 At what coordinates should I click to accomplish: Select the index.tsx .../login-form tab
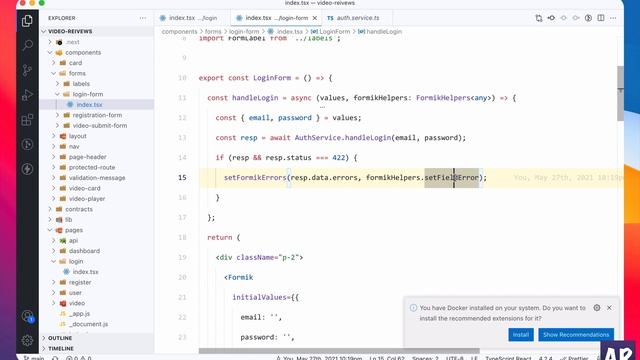276,18
